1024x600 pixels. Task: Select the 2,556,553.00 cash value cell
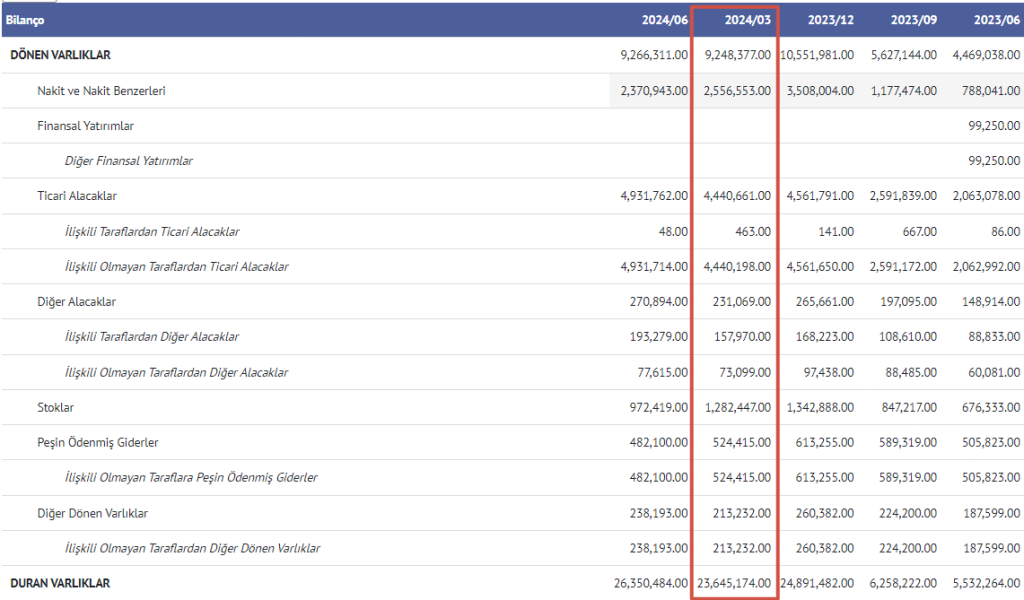click(x=738, y=91)
